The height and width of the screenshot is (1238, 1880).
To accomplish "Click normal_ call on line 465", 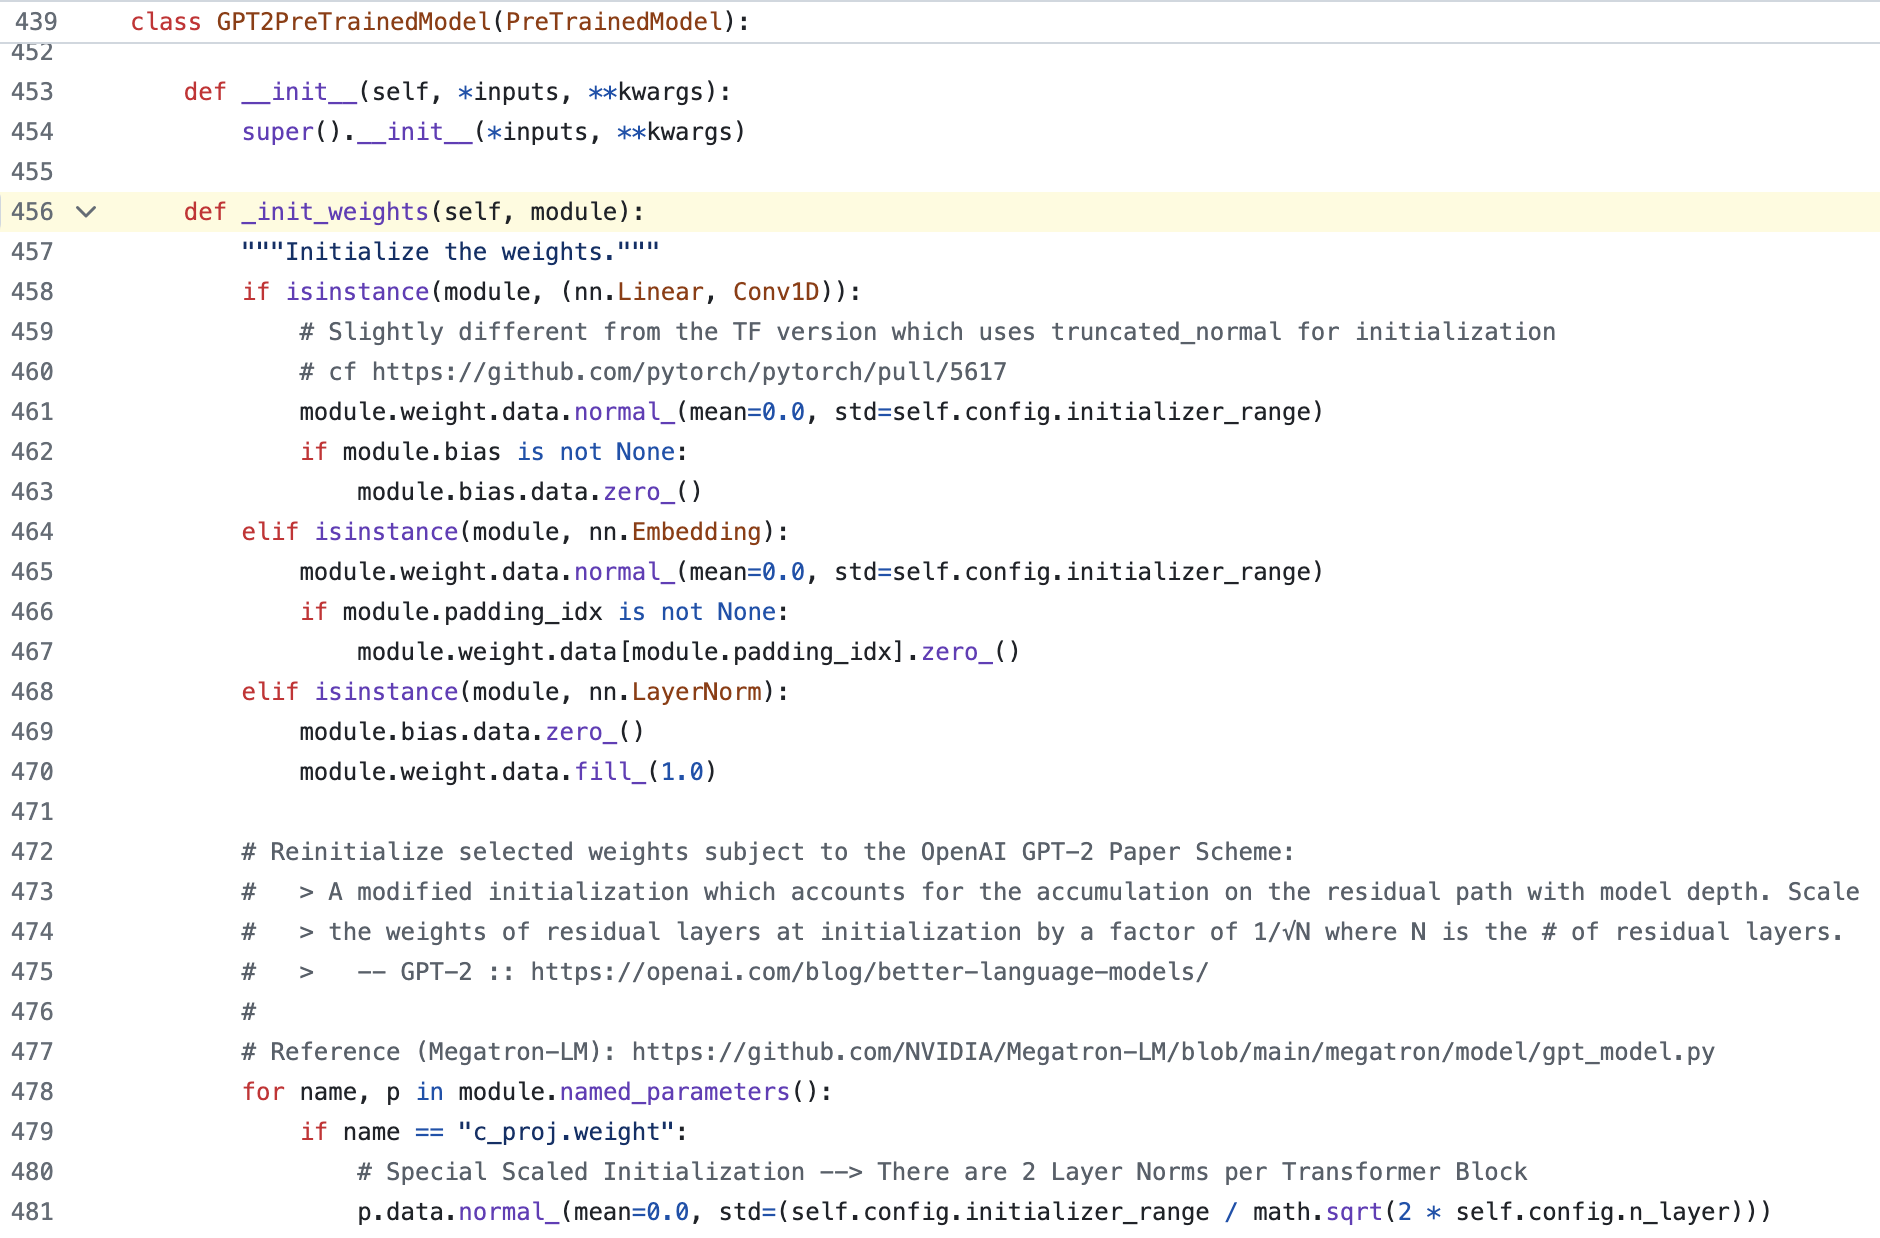I will pyautogui.click(x=624, y=572).
